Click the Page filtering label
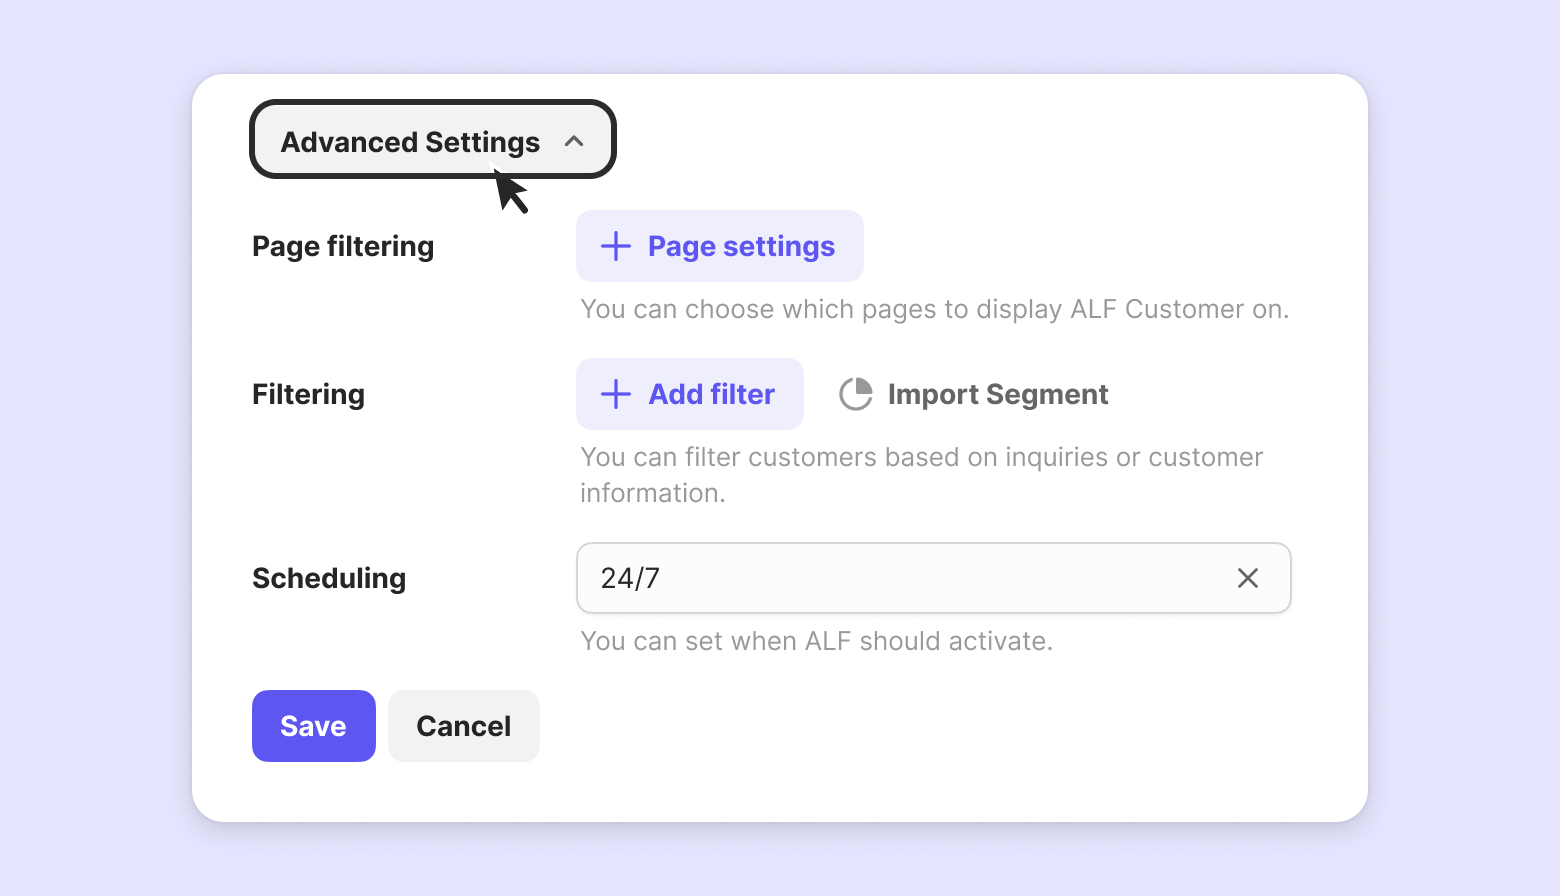Viewport: 1560px width, 896px height. pos(343,246)
